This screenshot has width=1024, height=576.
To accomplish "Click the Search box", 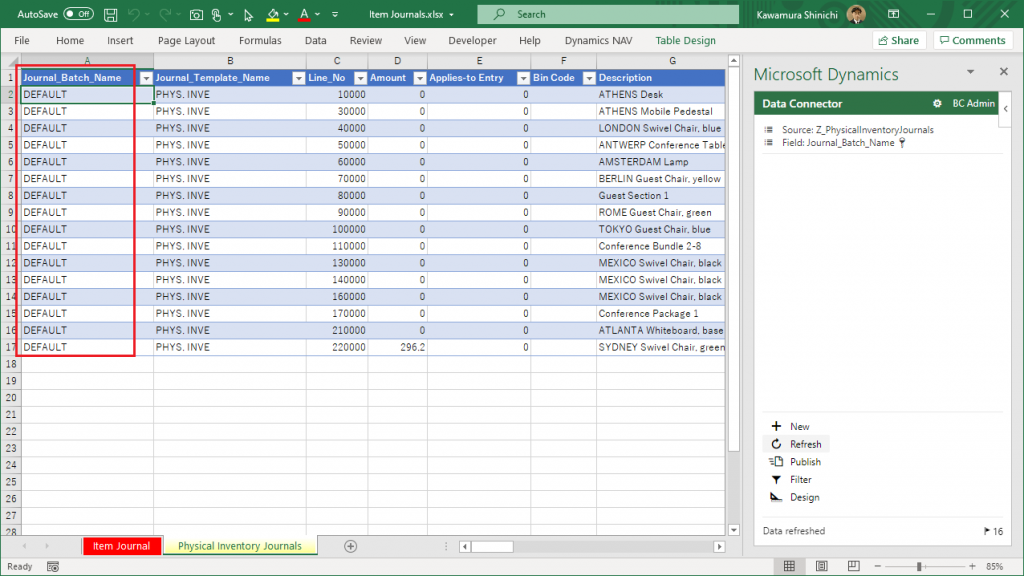I will pyautogui.click(x=608, y=14).
